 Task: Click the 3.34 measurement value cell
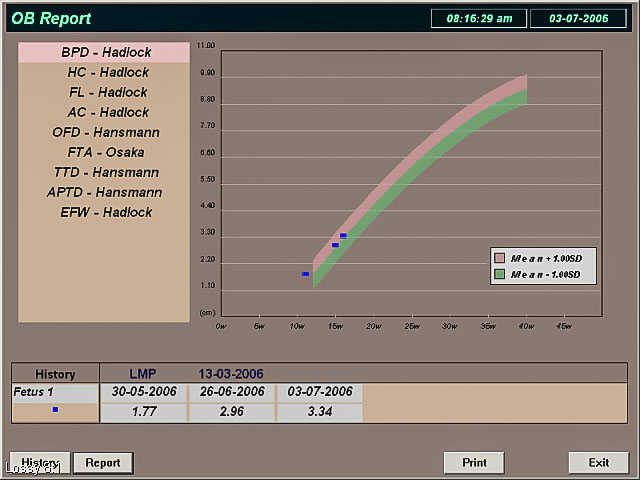tap(319, 410)
